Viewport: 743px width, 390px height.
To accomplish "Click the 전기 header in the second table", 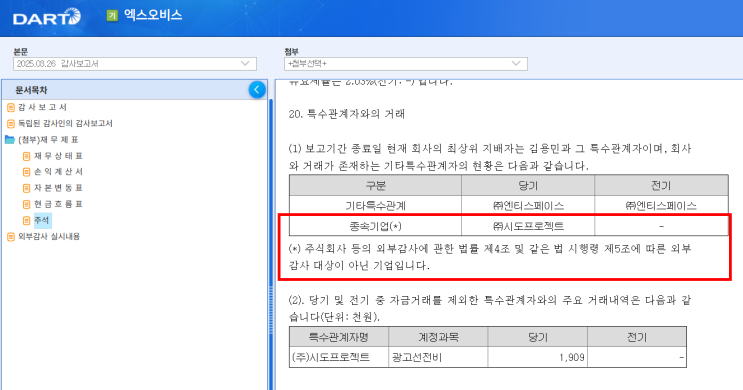I will tap(637, 337).
